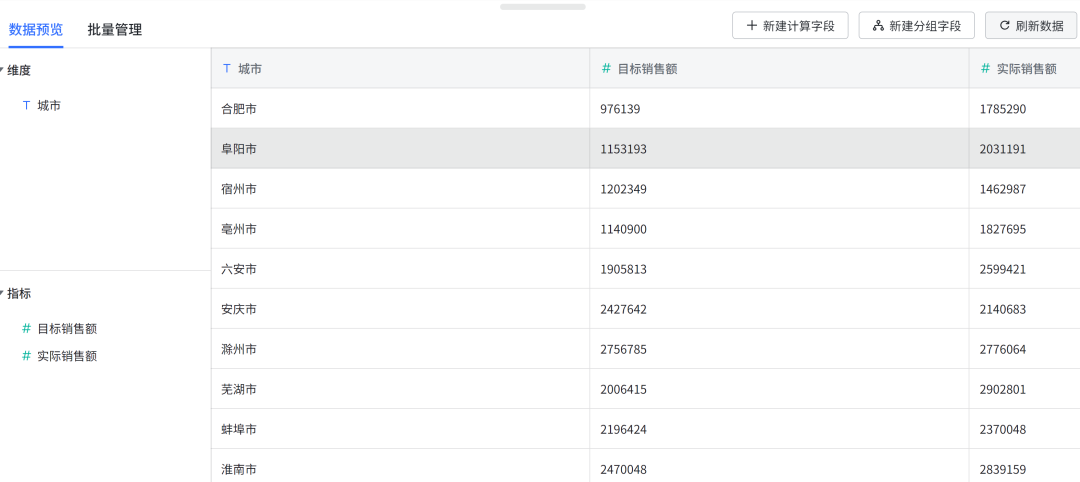This screenshot has height=482, width=1080.
Task: Select 目标销售额 field in metrics list
Action: (x=67, y=328)
